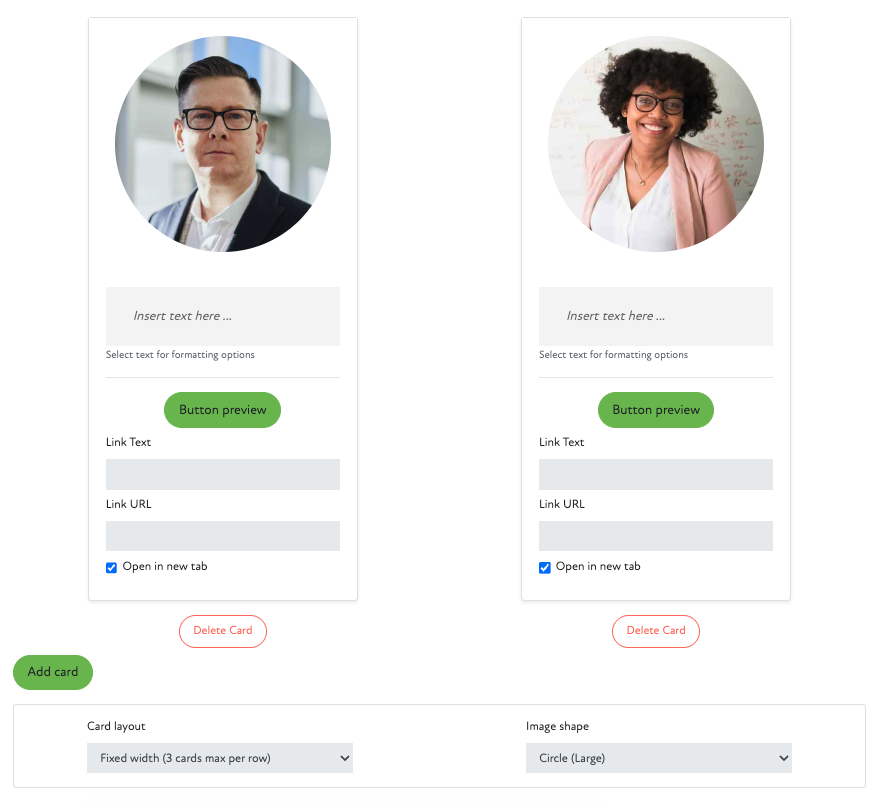This screenshot has width=876, height=805.
Task: Focus the second card's Link Text field
Action: tap(656, 474)
